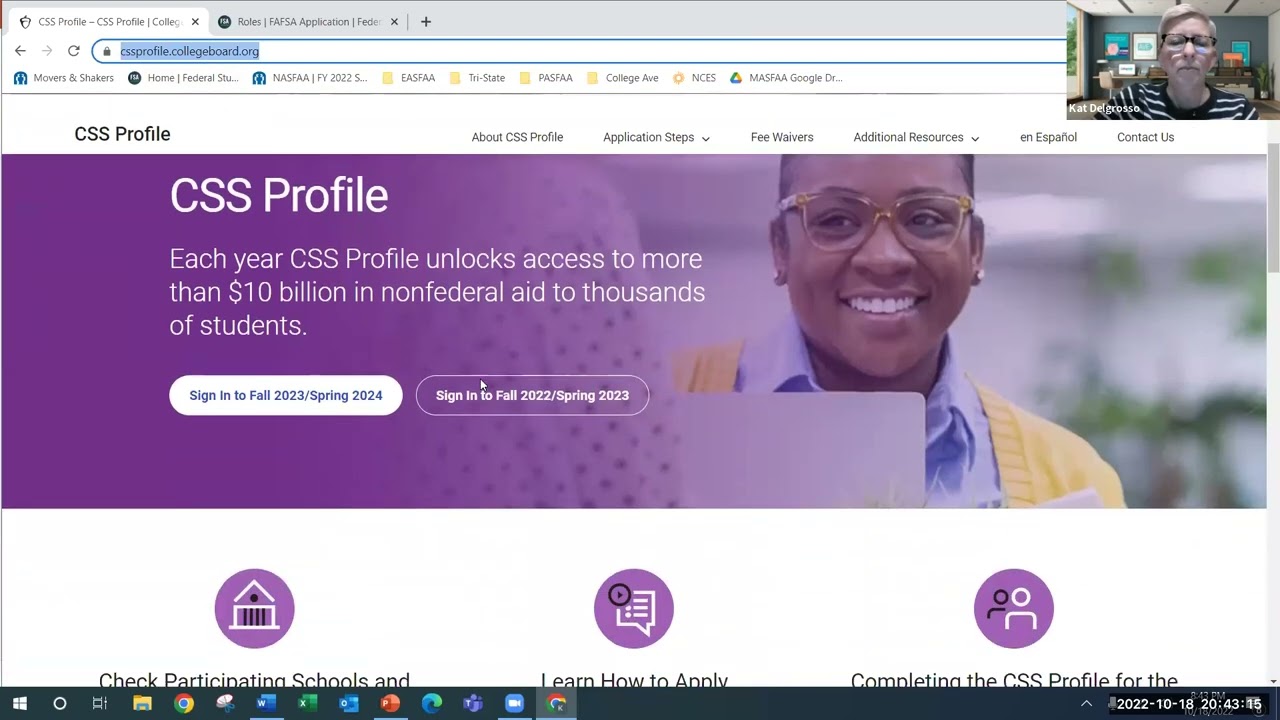Click the browser back arrow
Viewport: 1280px width, 720px height.
20,51
